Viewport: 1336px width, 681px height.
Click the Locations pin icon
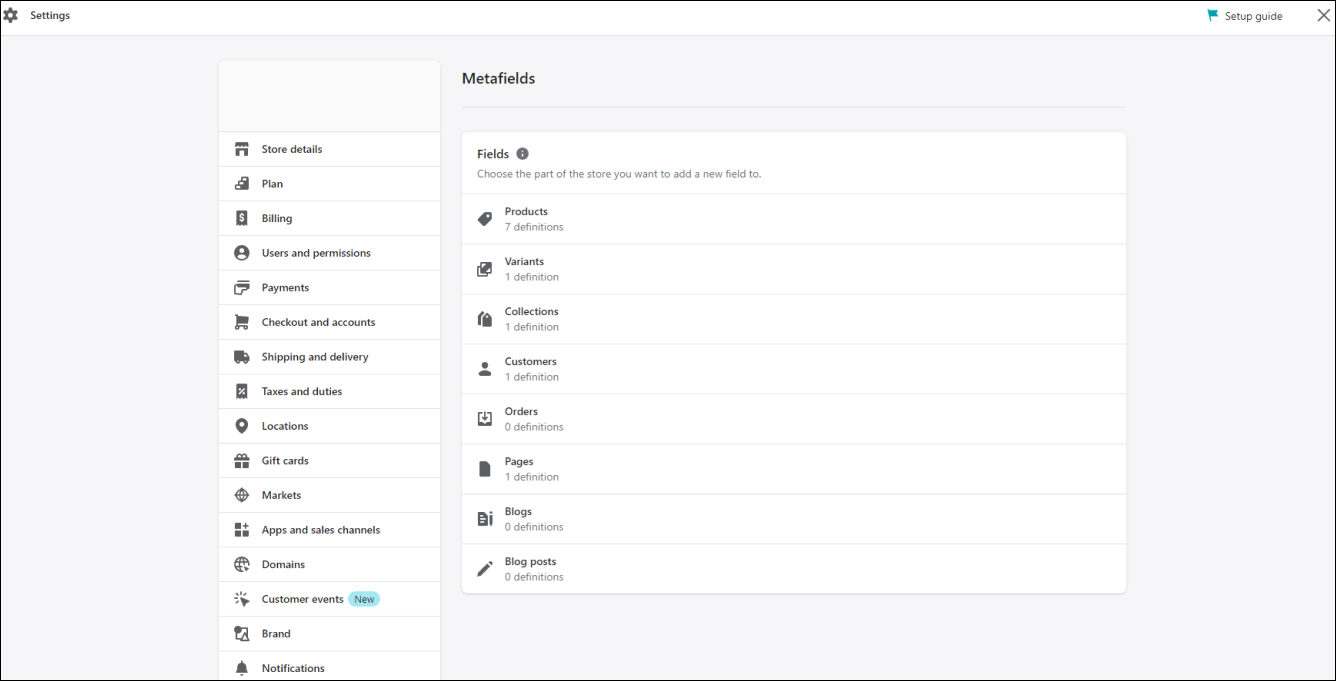click(242, 426)
